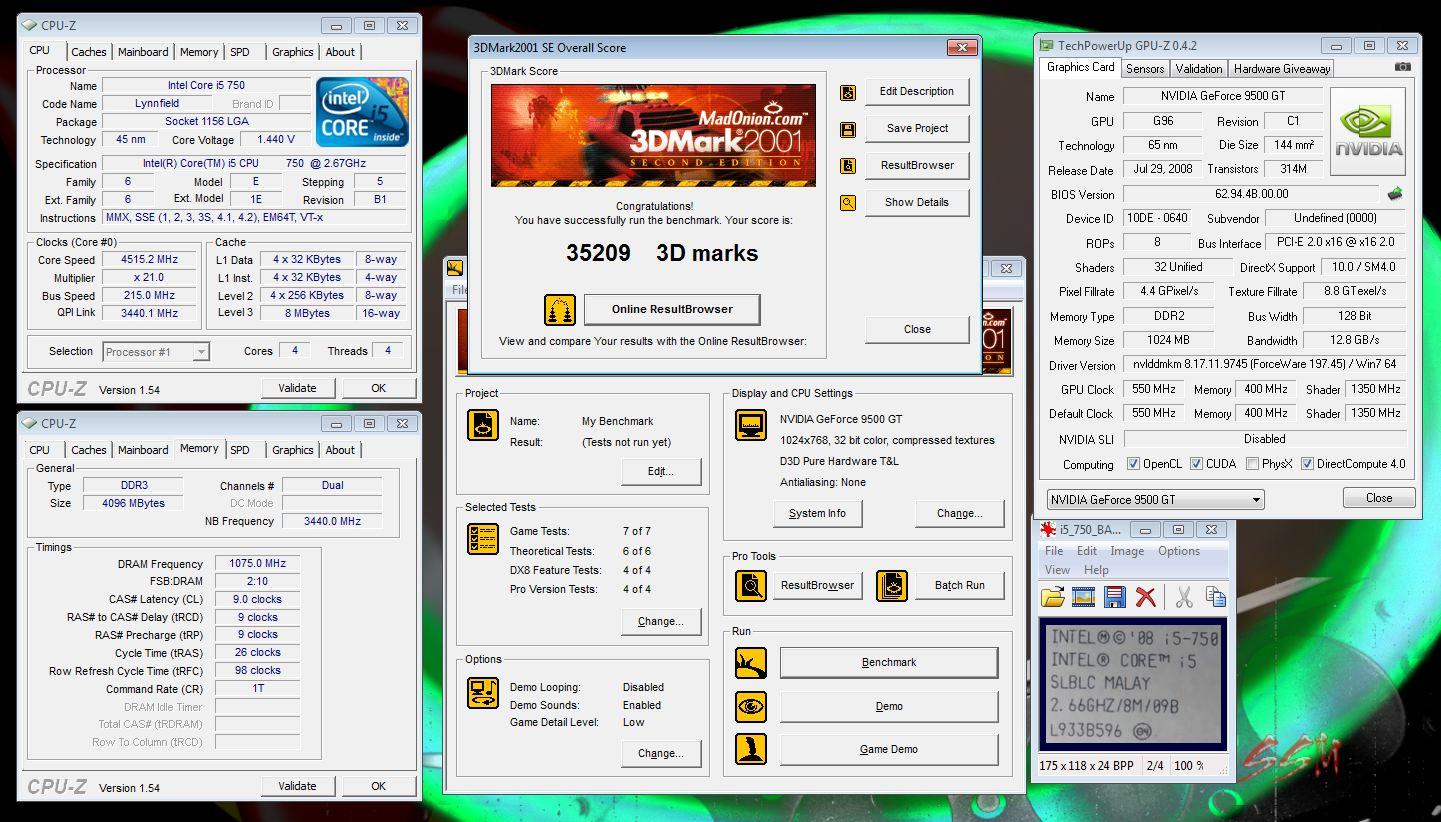Image resolution: width=1441 pixels, height=822 pixels.
Task: Click the Game Demo button
Action: (889, 749)
